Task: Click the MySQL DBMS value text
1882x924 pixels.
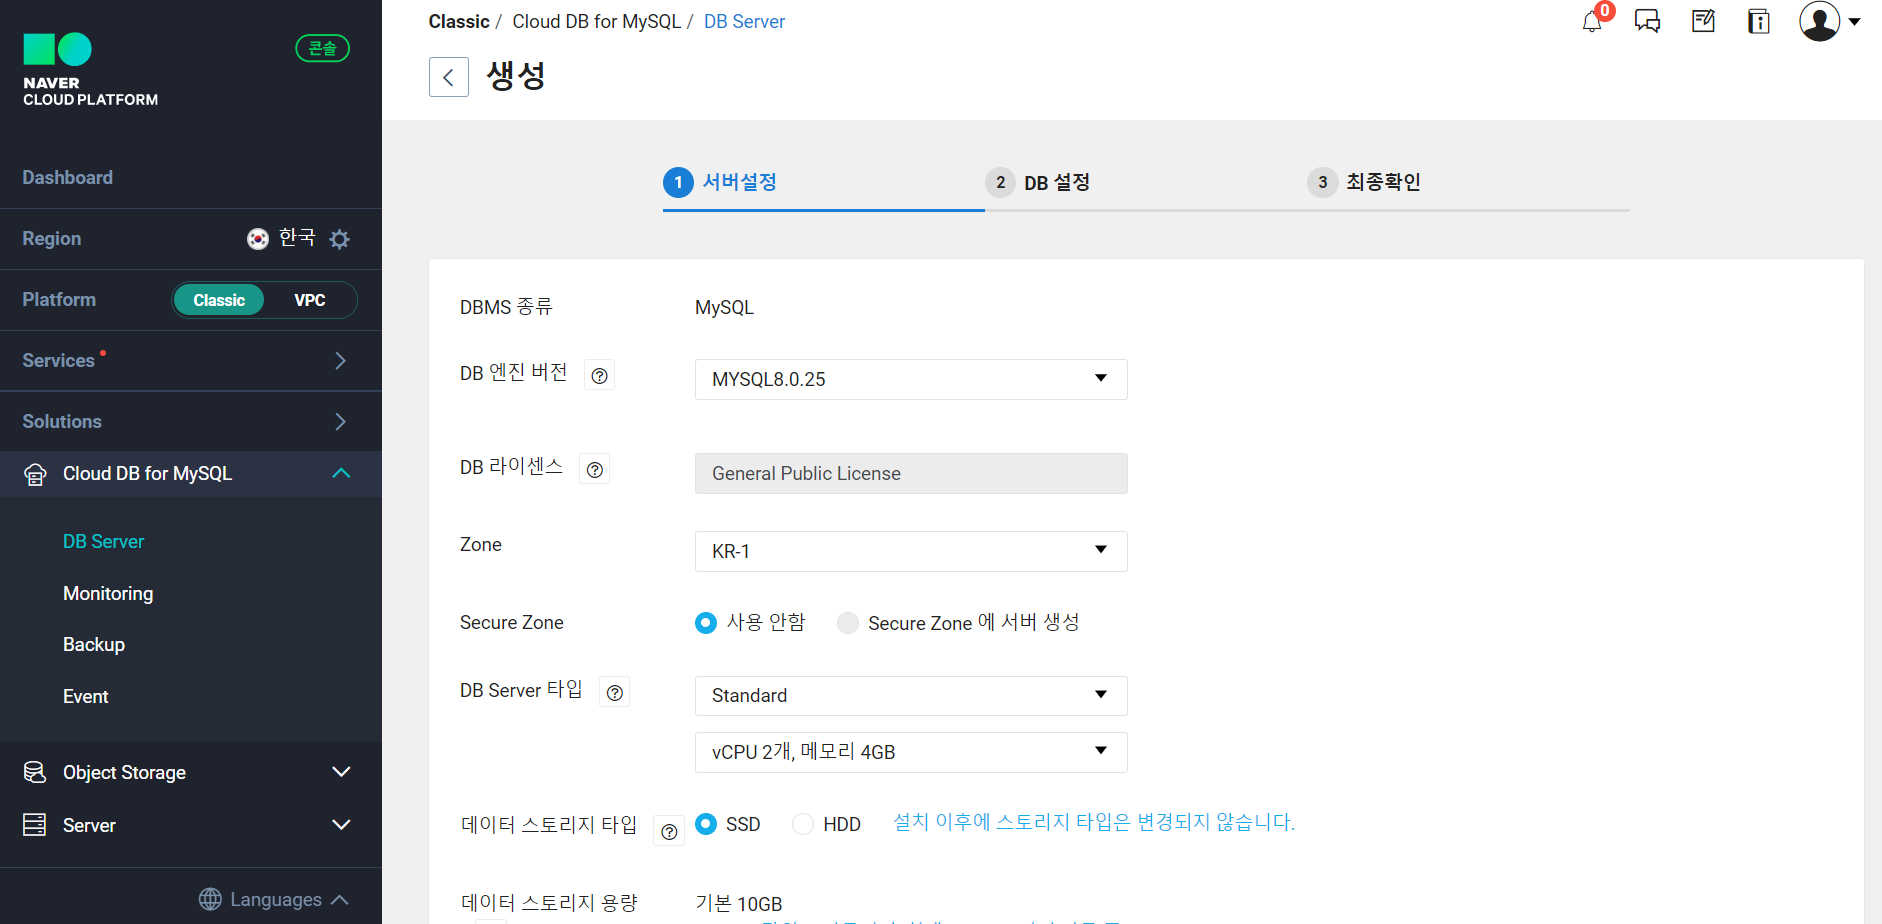Action: 724,307
